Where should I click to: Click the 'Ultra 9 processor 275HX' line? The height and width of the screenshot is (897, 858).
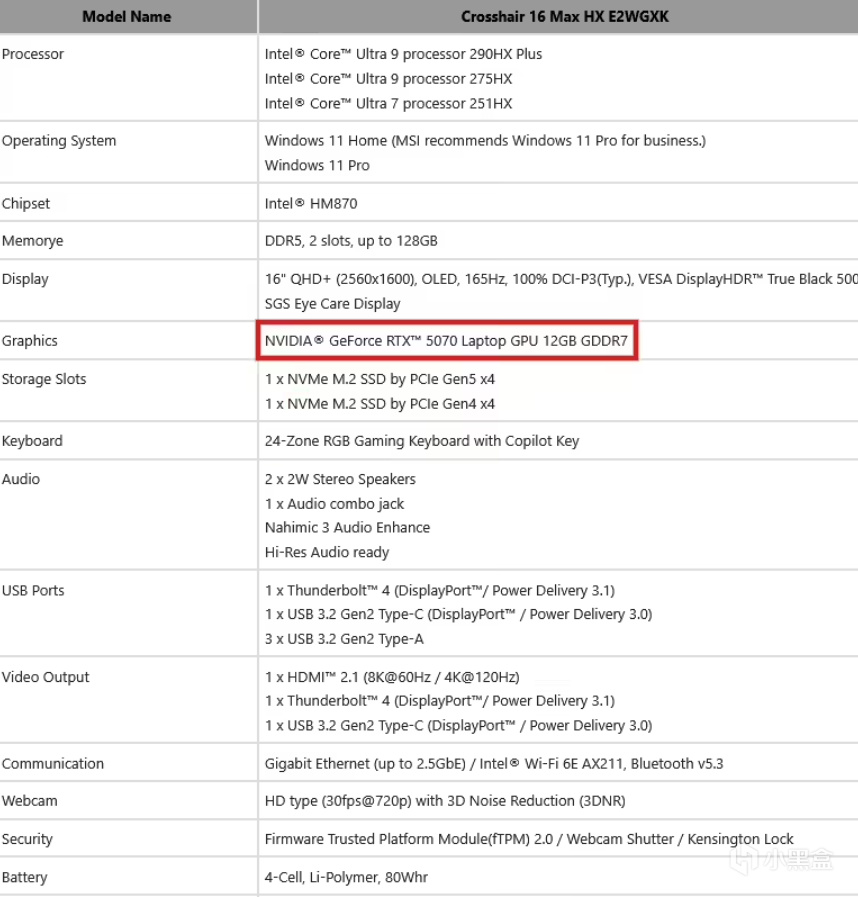tap(388, 79)
